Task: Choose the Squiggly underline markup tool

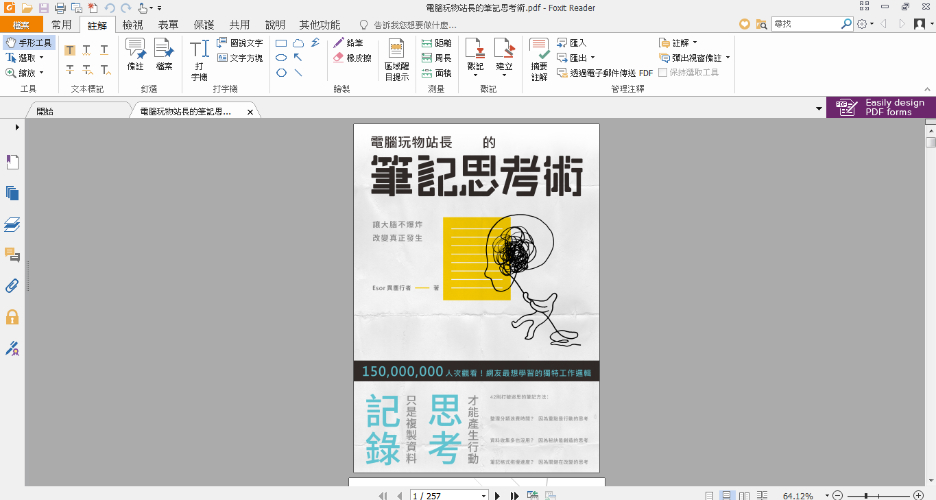Action: coord(87,50)
